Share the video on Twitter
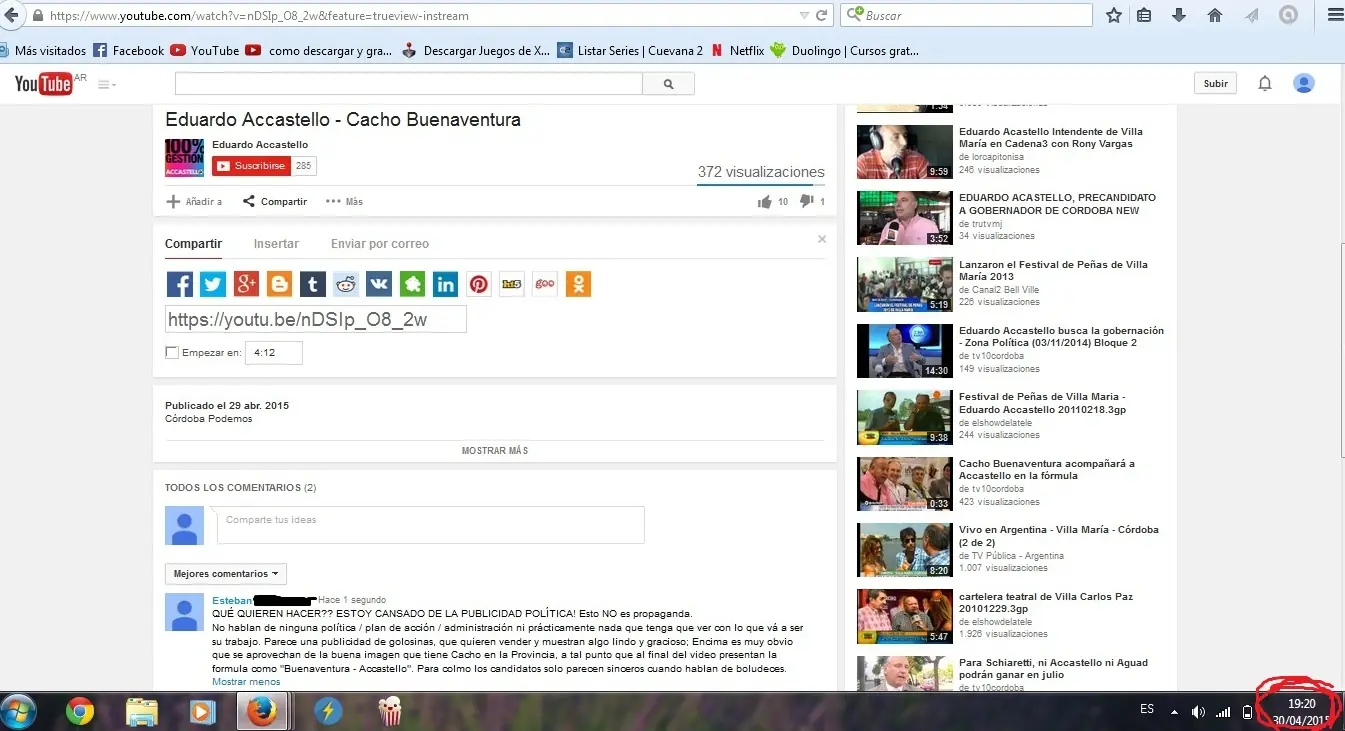 213,284
